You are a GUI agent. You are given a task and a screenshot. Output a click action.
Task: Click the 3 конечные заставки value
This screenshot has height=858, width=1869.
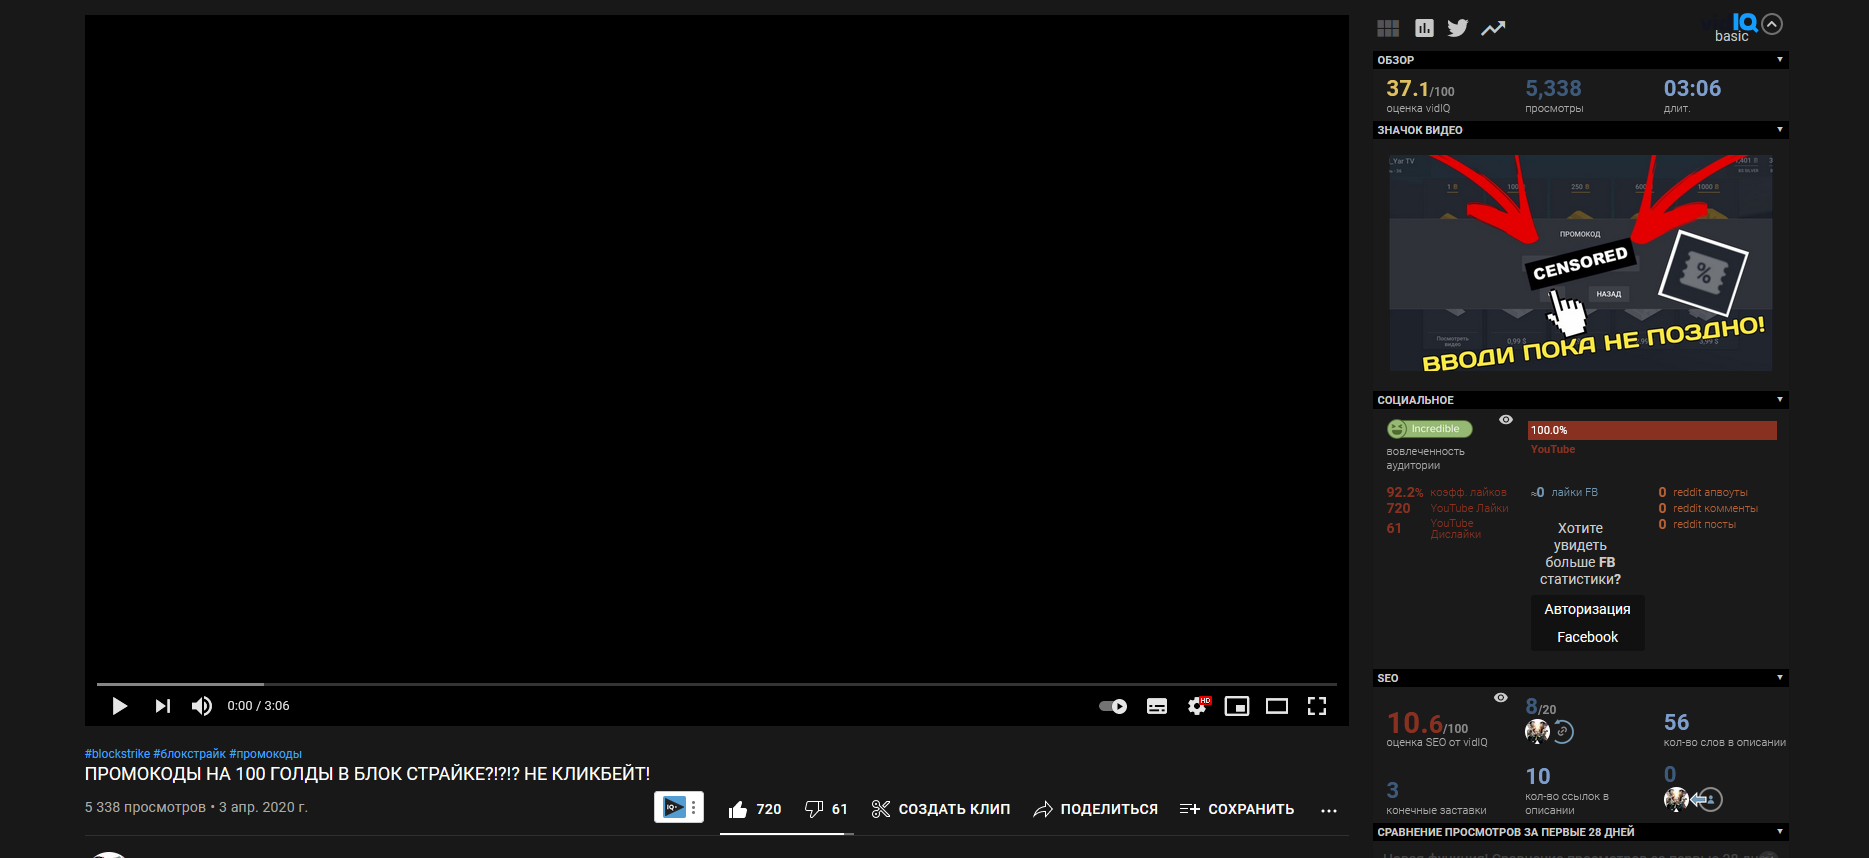[1392, 790]
